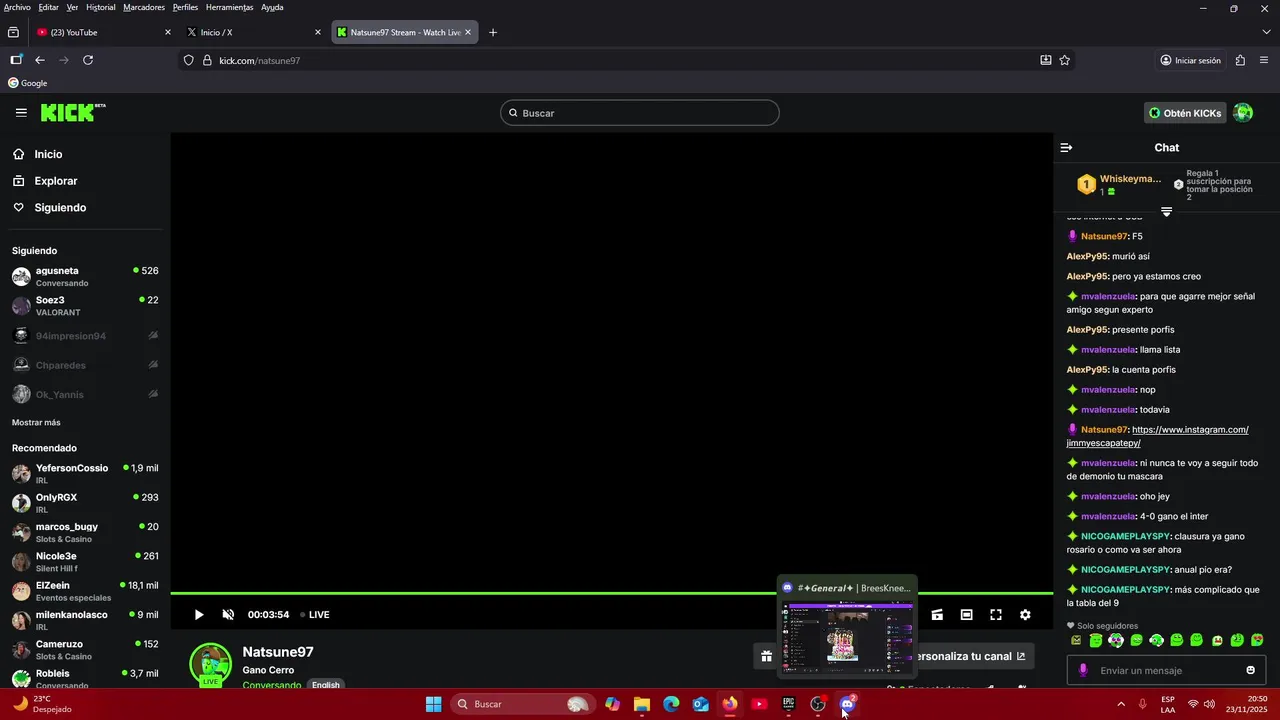This screenshot has height=720, width=1280.
Task: Close the Natsune97 Stream tab
Action: tap(467, 32)
